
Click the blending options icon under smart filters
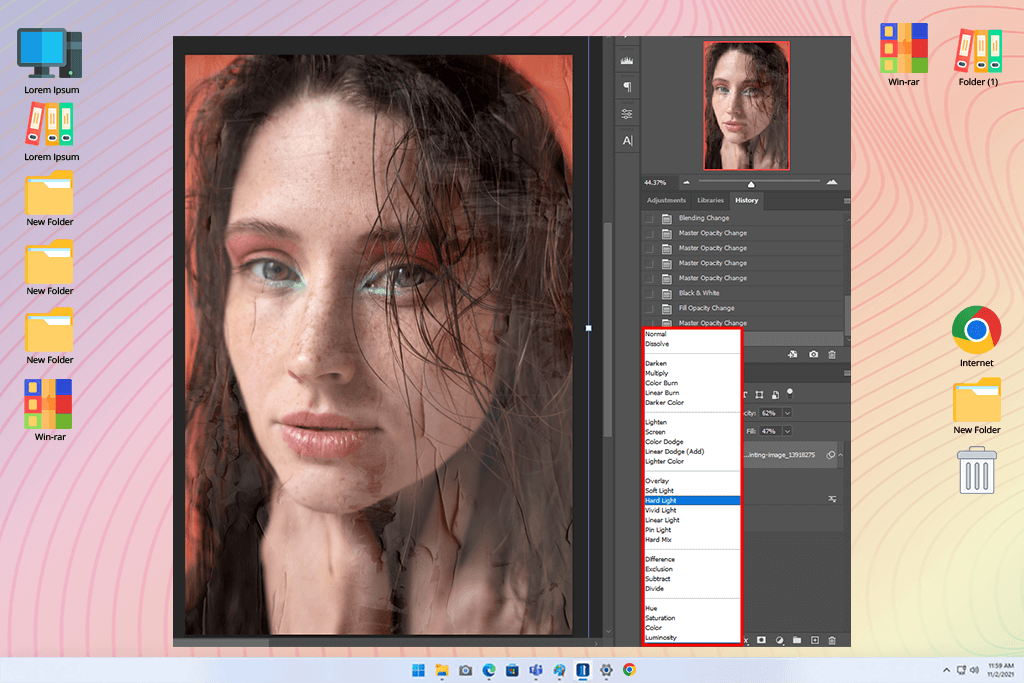(x=832, y=499)
